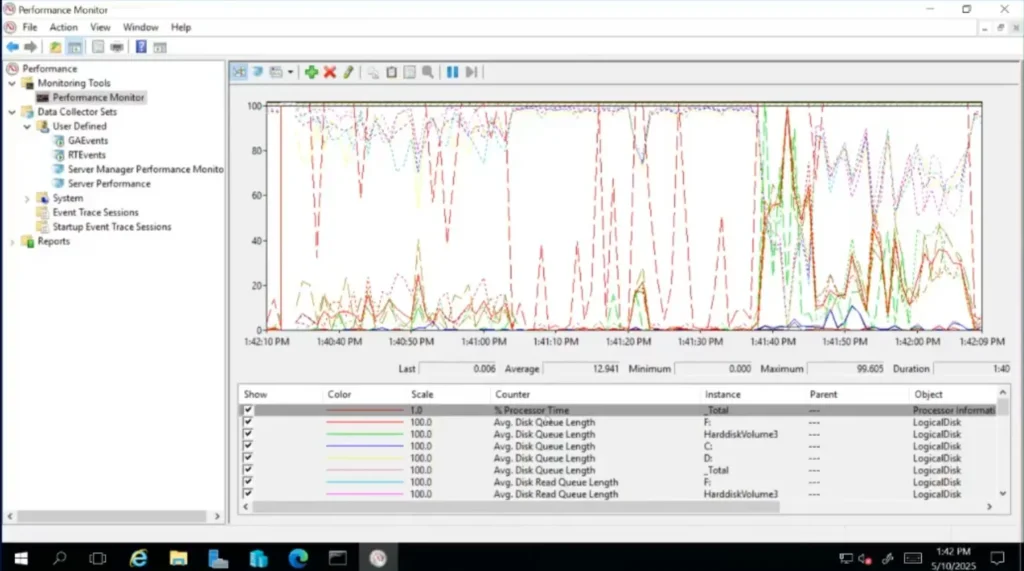This screenshot has width=1024, height=571.
Task: Open the Action menu
Action: click(x=63, y=27)
